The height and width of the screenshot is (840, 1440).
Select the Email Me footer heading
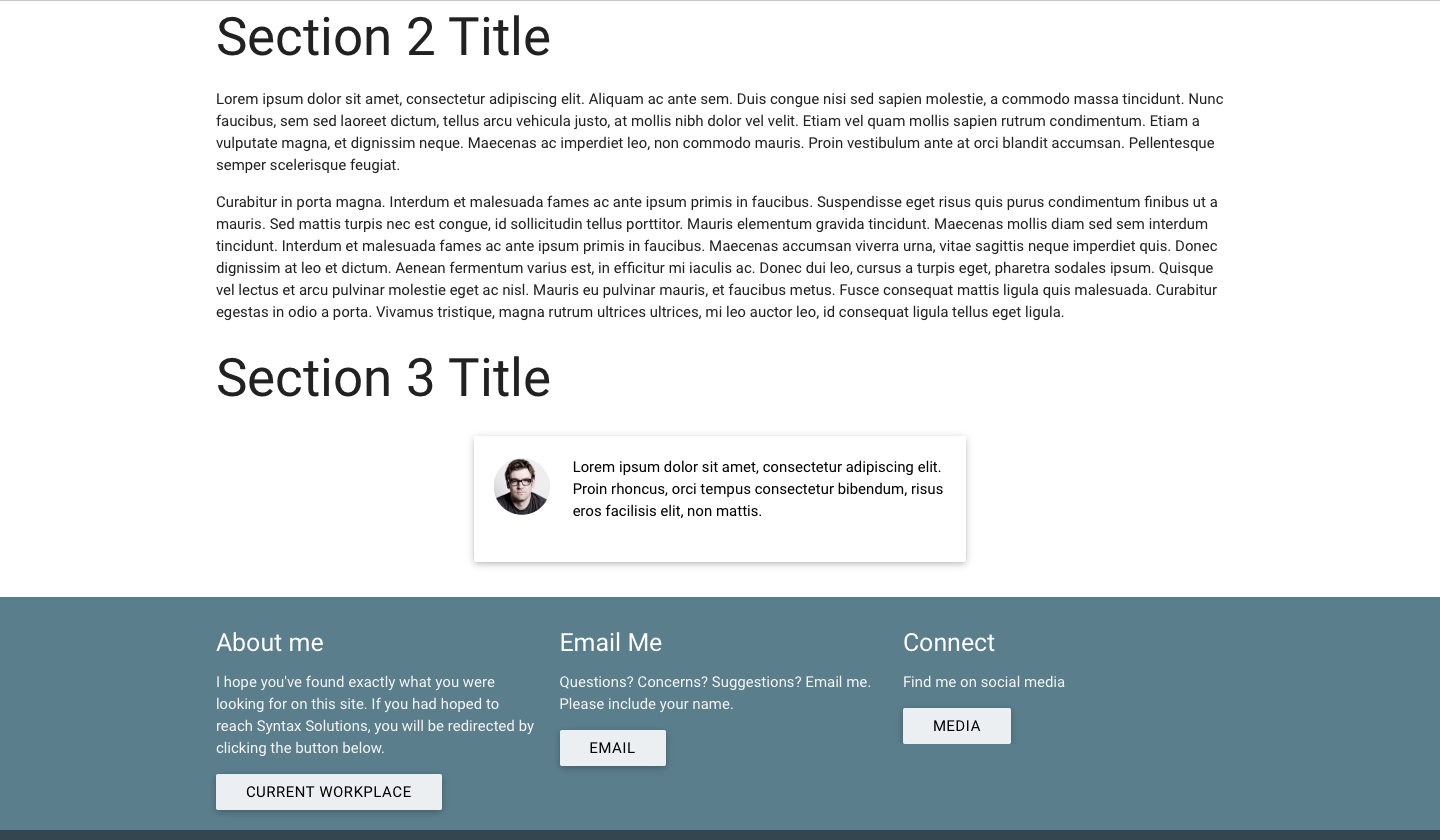click(610, 643)
